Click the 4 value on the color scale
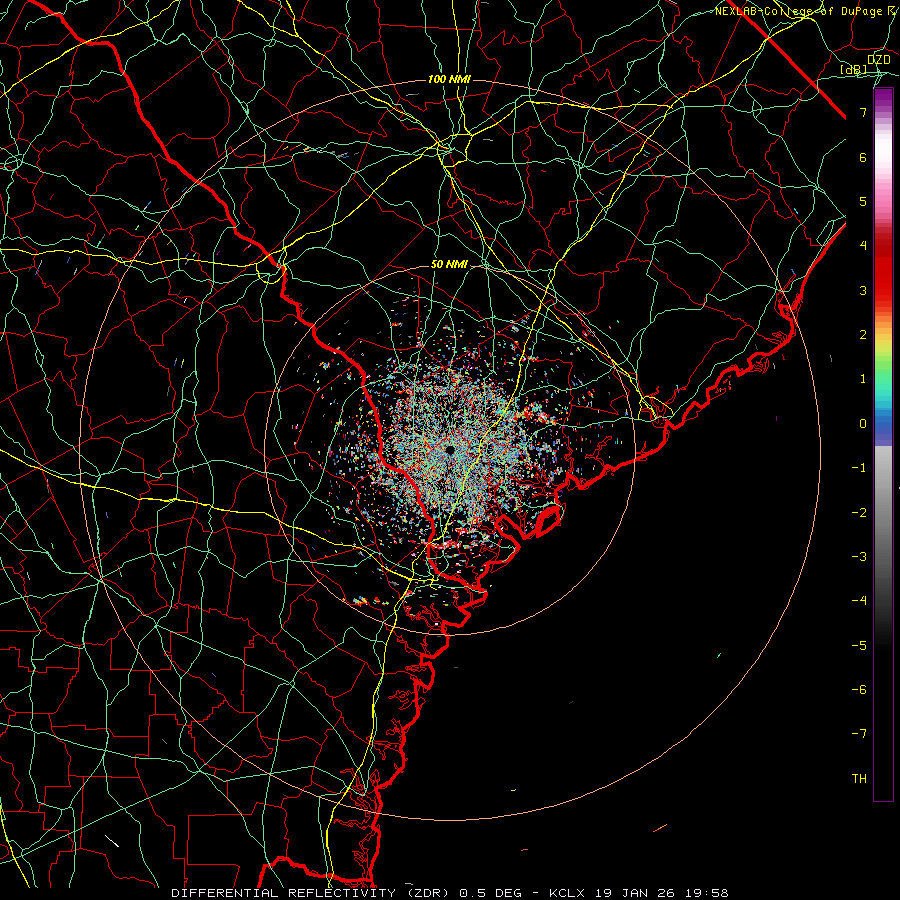Viewport: 900px width, 900px height. [863, 246]
